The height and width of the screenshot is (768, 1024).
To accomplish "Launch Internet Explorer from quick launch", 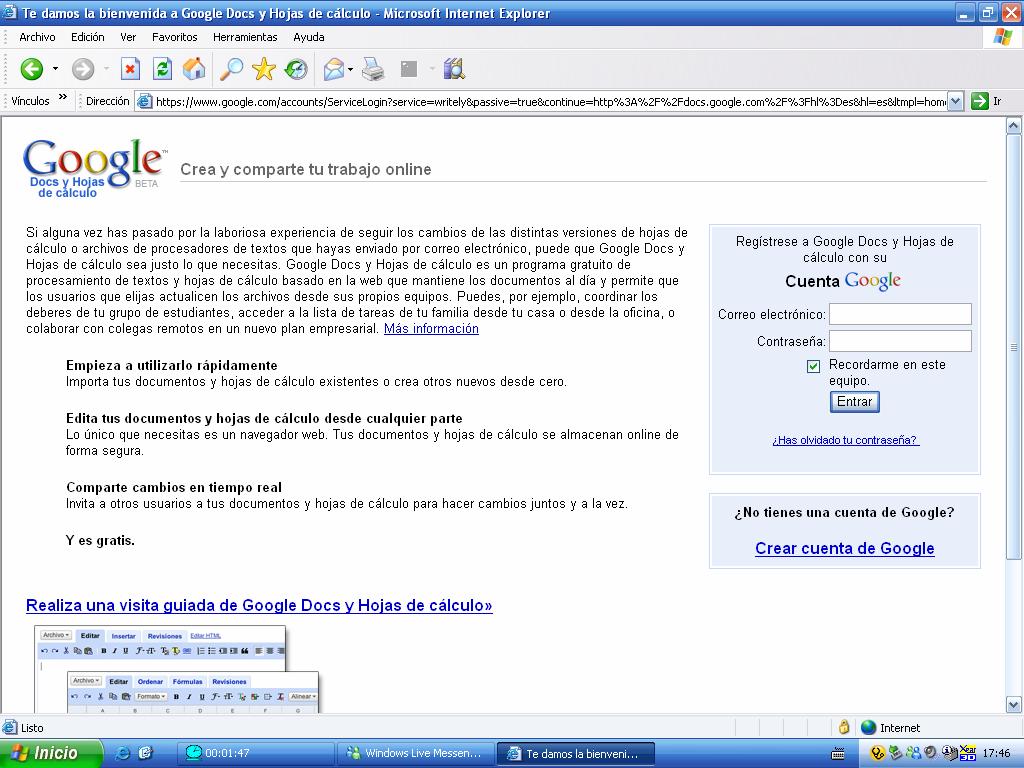I will [x=122, y=753].
